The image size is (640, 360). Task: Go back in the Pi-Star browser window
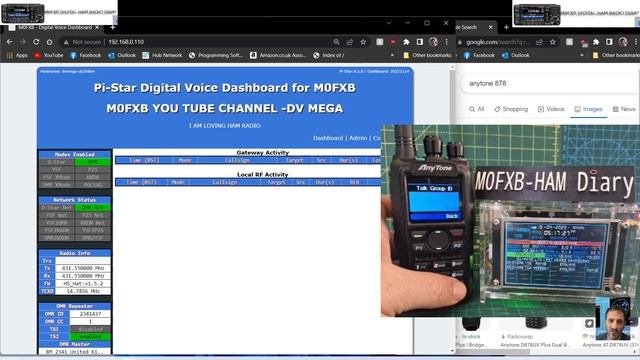pos(9,42)
